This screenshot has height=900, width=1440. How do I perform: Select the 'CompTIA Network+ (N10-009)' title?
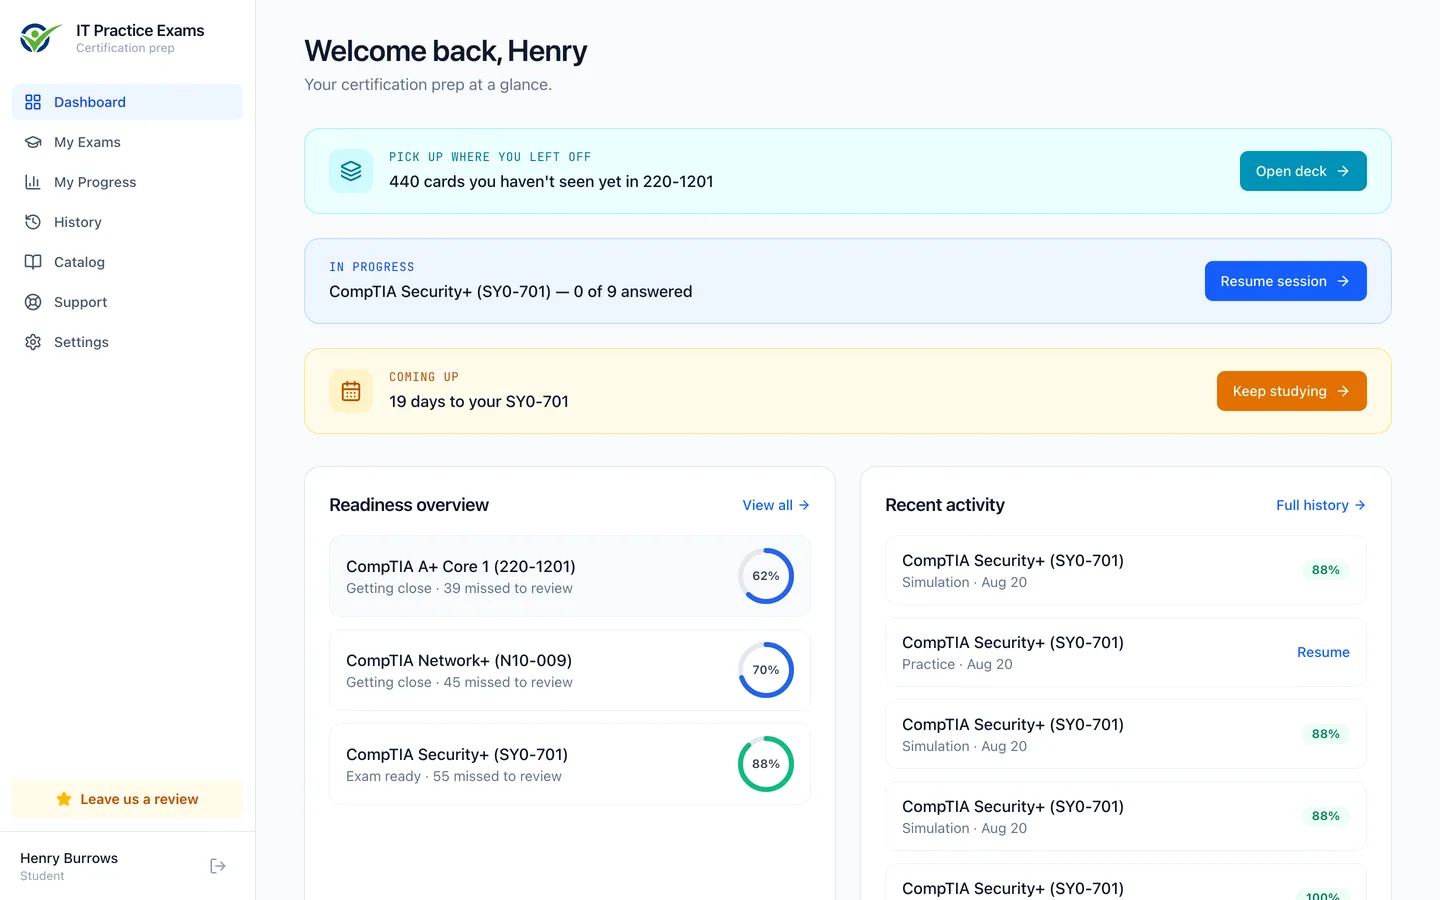pos(459,660)
